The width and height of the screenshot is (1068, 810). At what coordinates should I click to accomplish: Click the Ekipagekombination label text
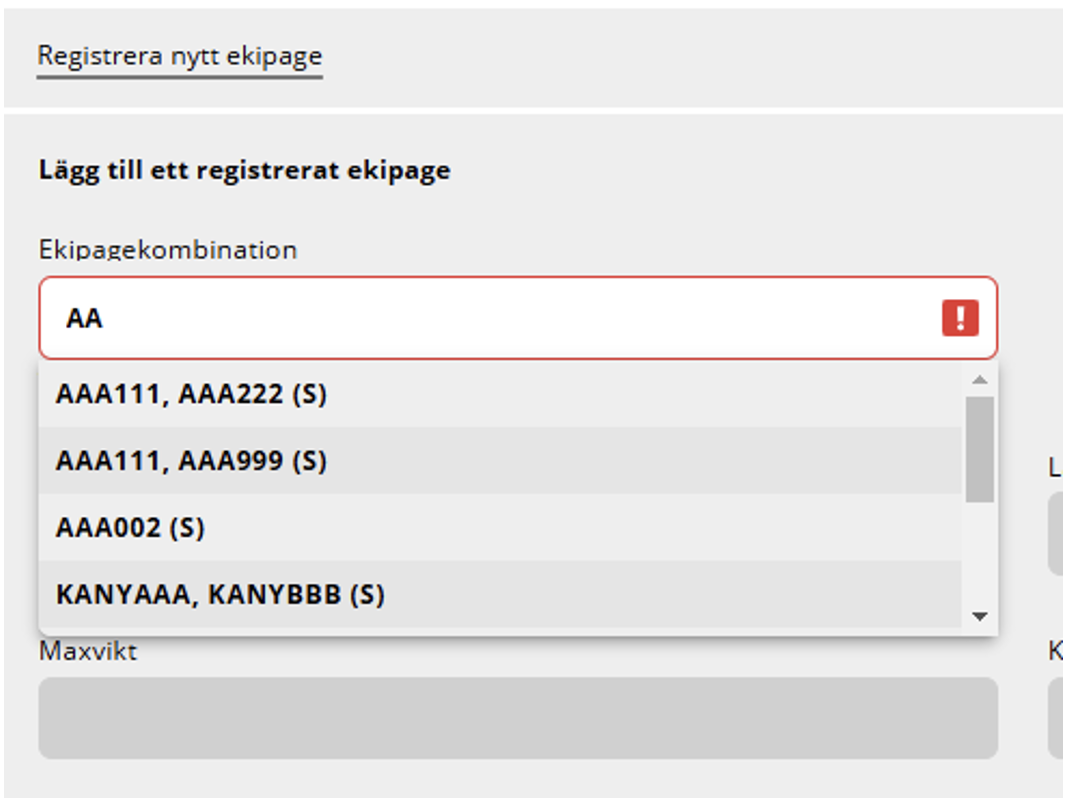pyautogui.click(x=168, y=250)
